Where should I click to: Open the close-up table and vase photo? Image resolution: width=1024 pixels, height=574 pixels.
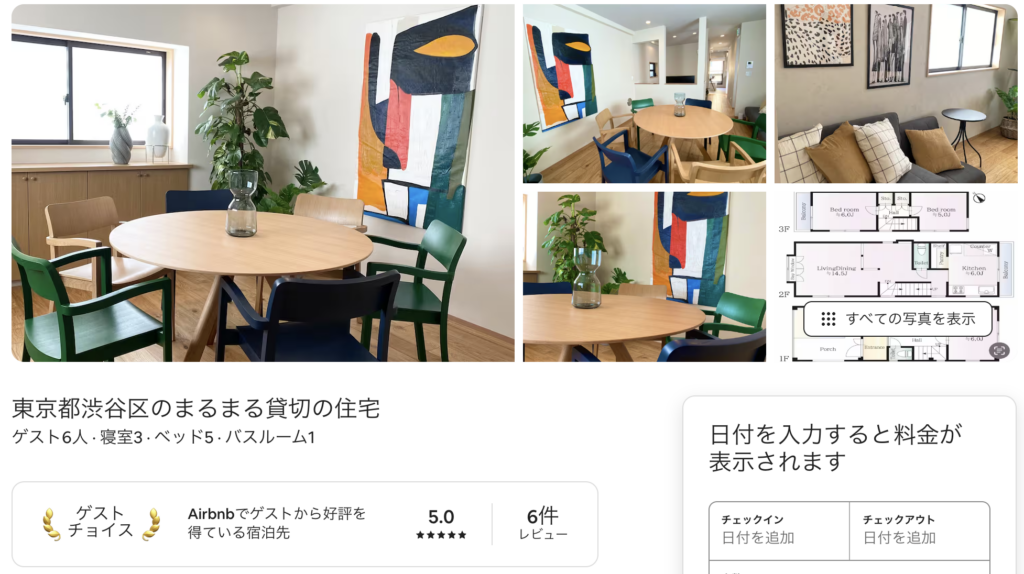point(644,277)
